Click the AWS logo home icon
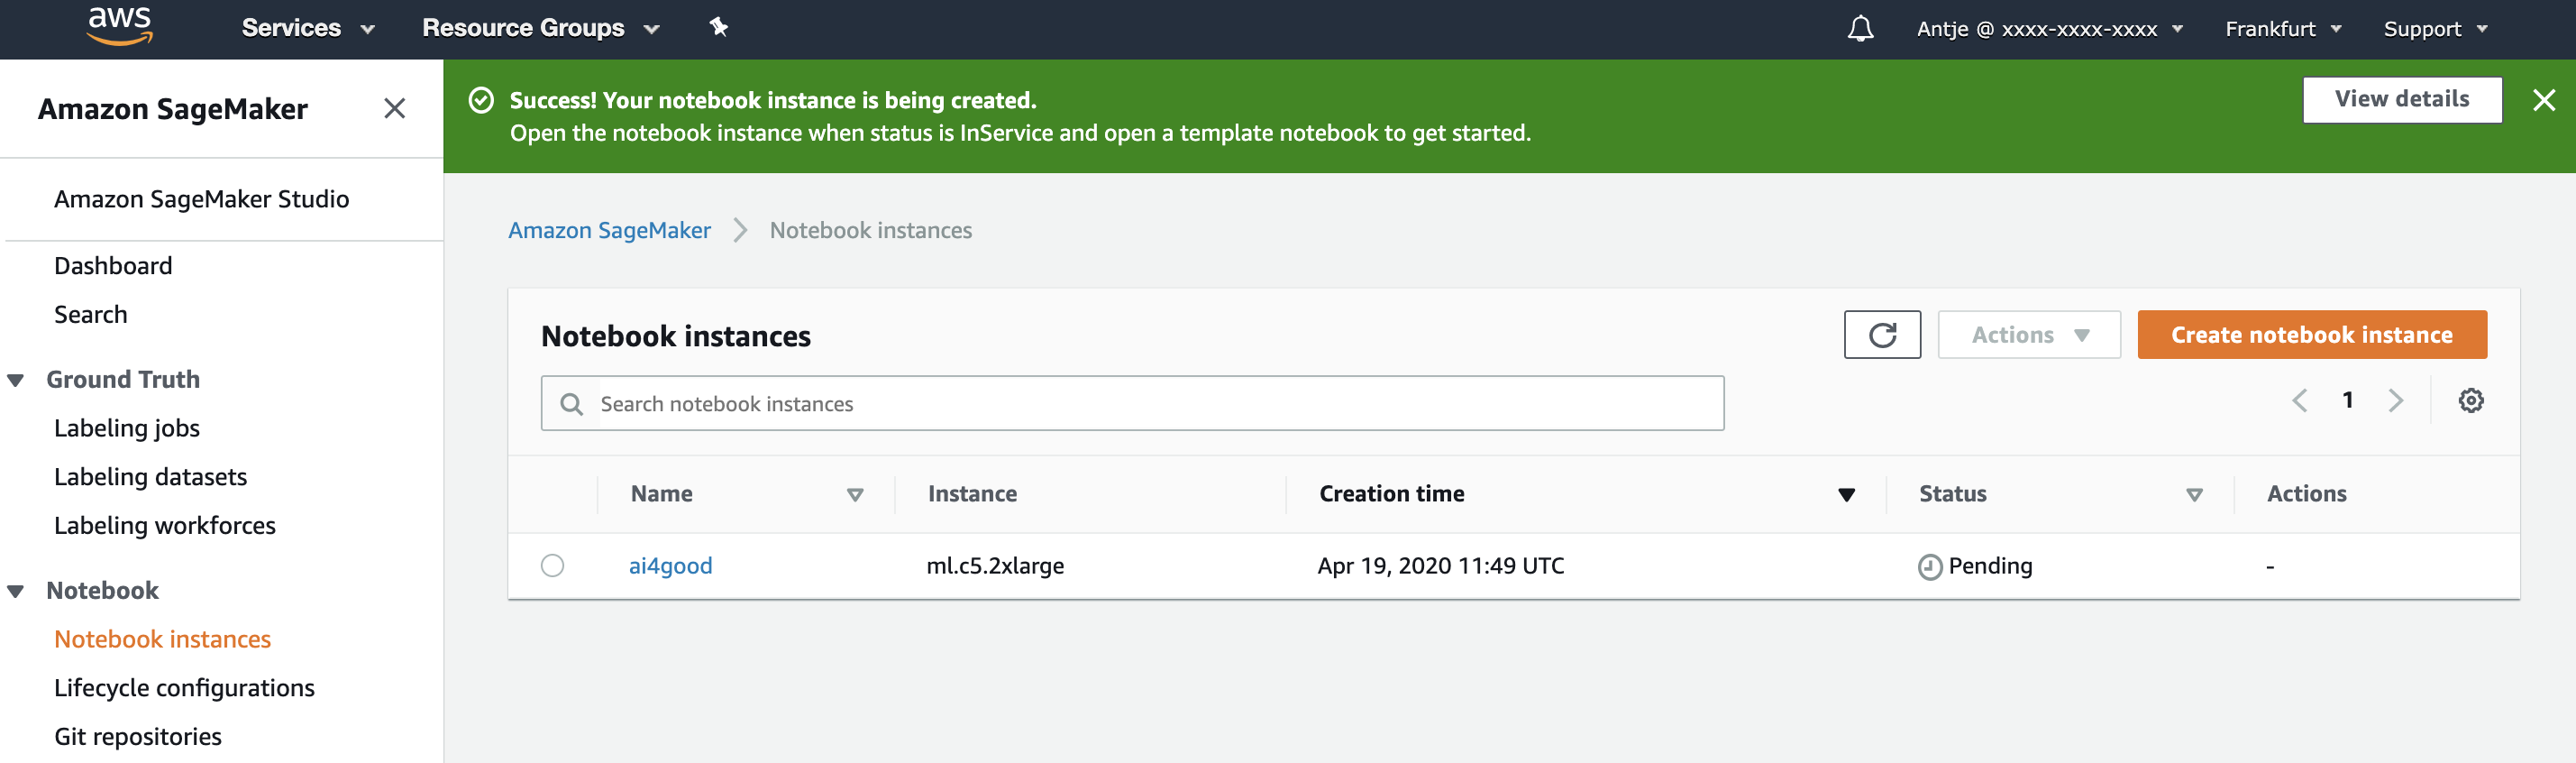 (120, 27)
